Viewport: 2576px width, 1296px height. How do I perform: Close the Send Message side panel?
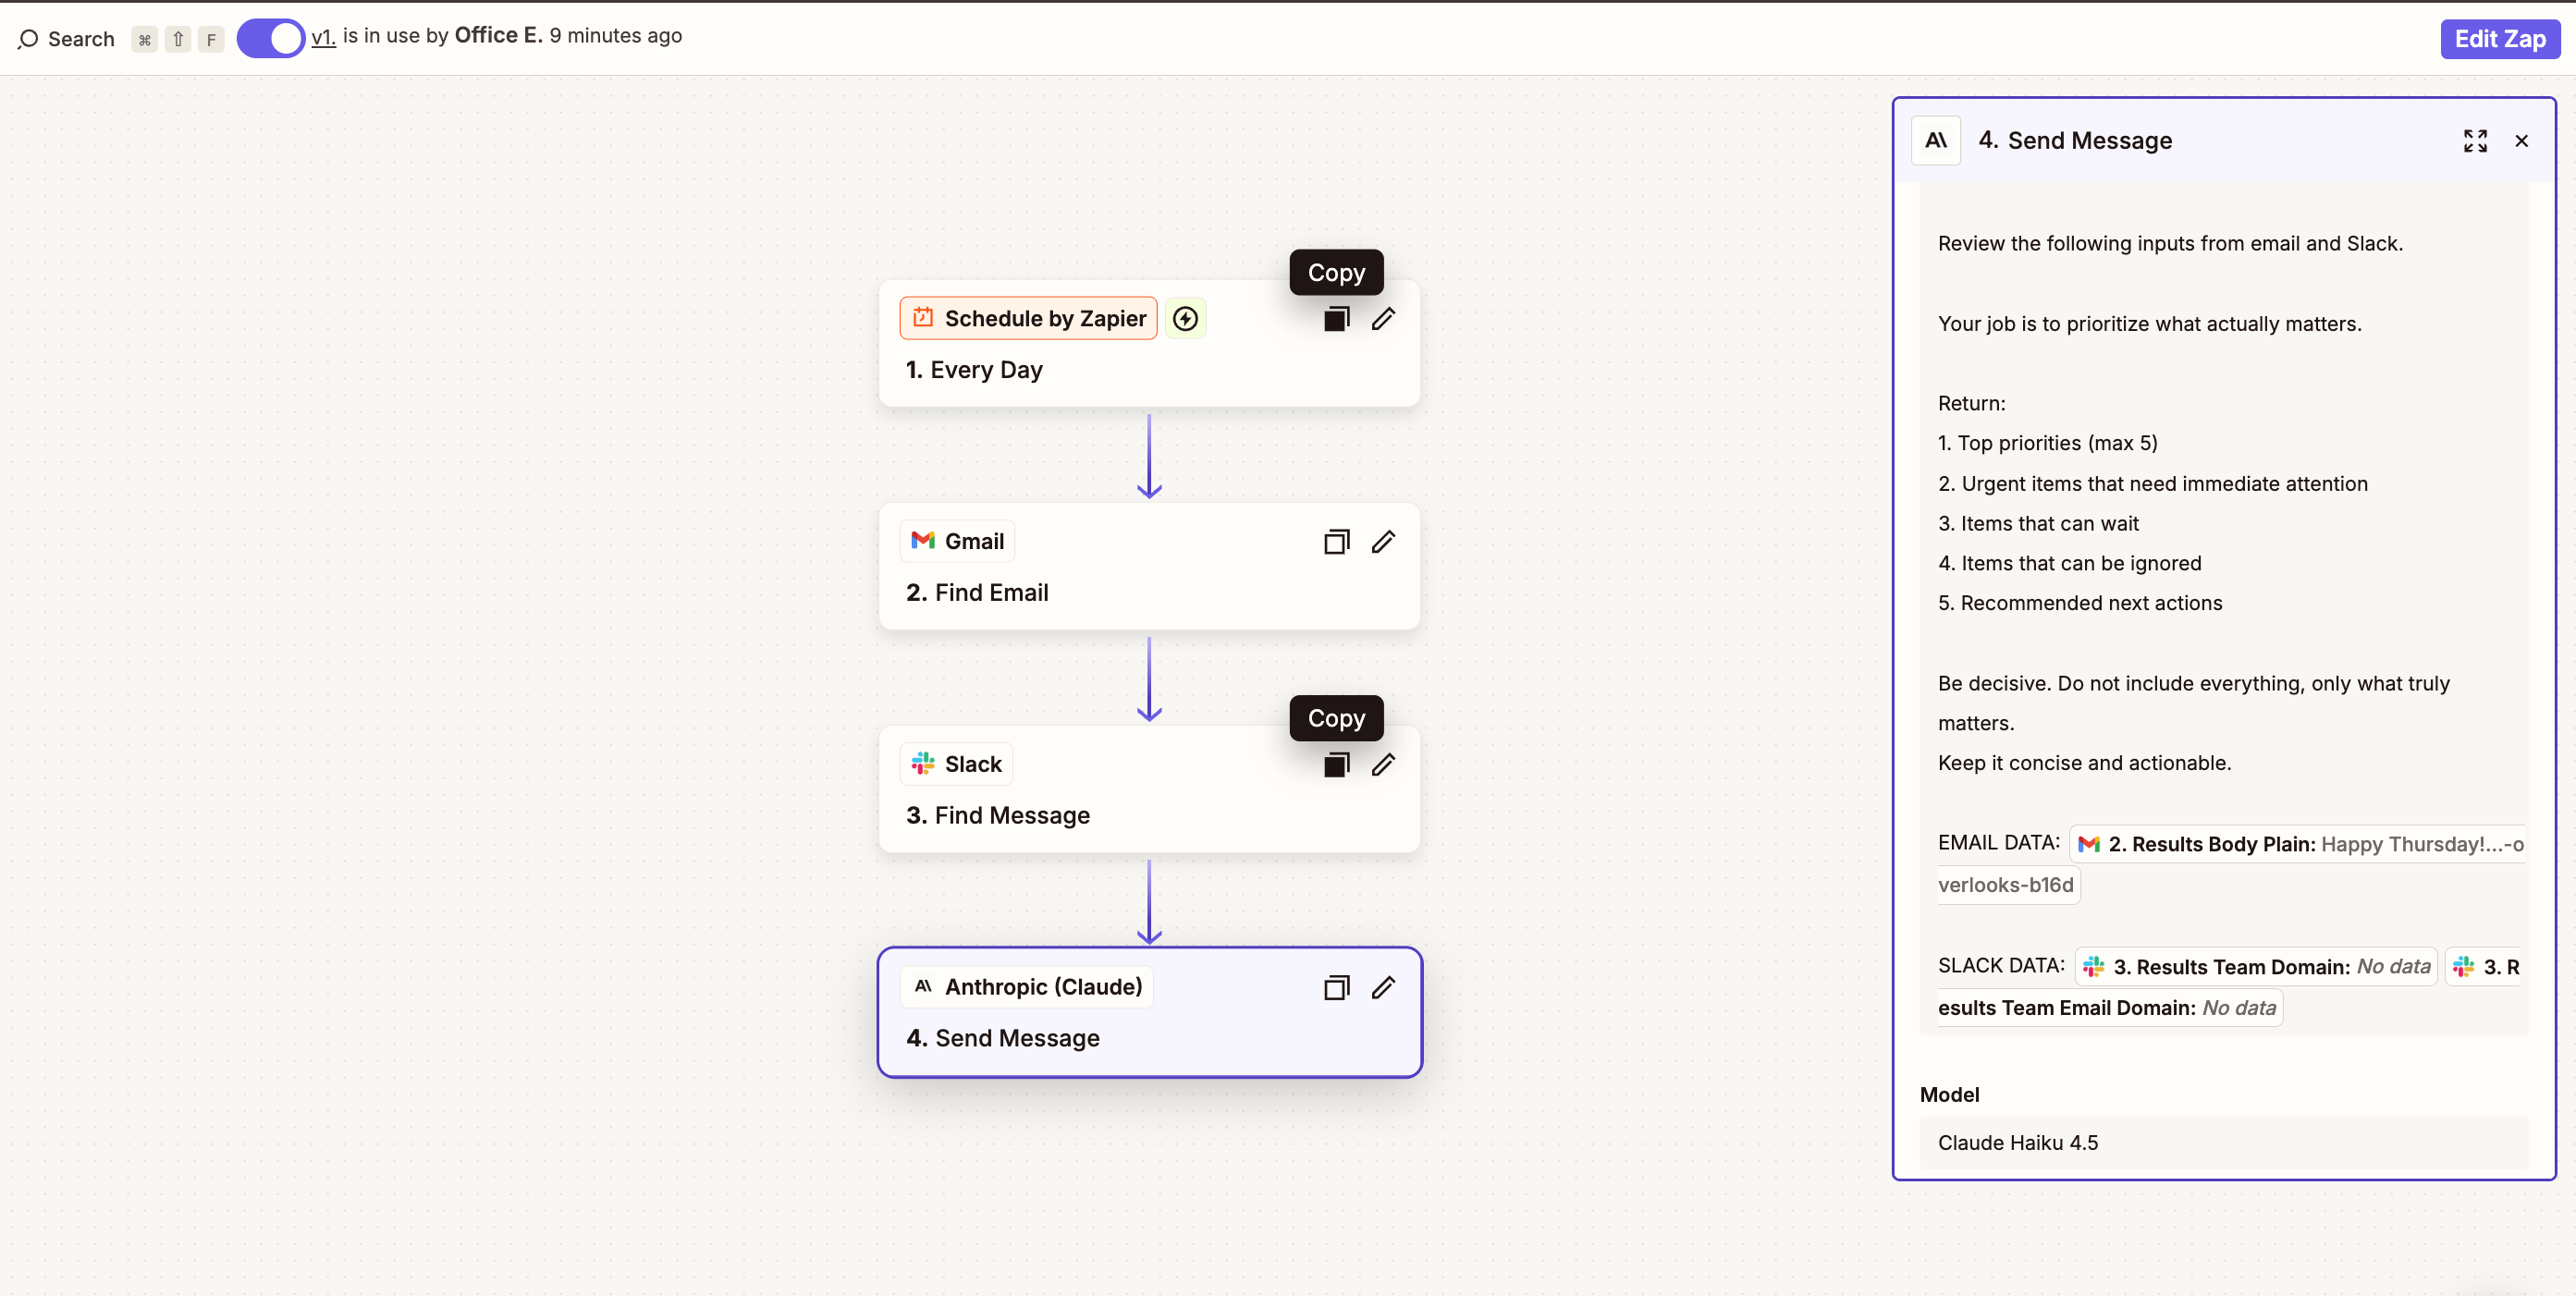coord(2521,141)
